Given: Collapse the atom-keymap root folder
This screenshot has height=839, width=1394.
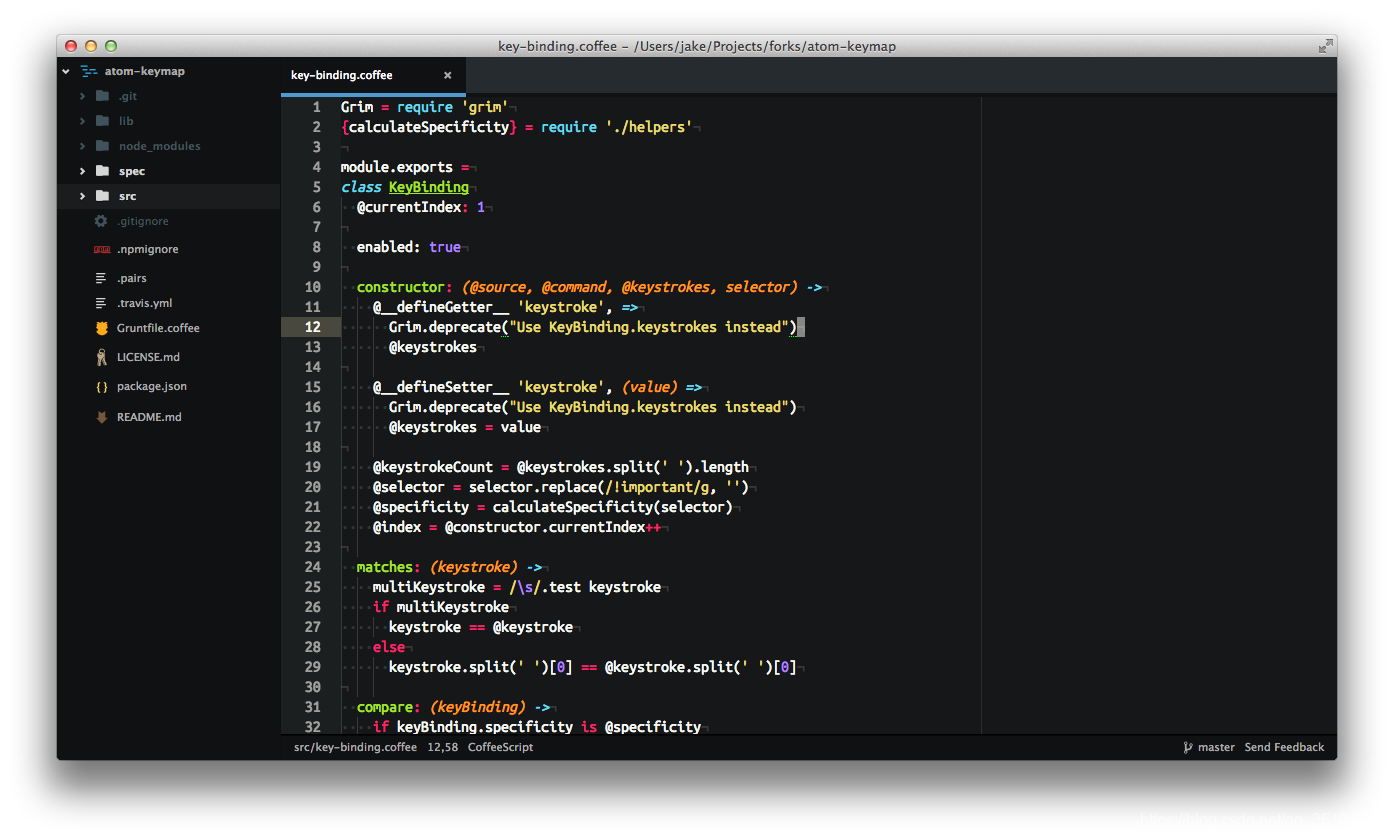Looking at the screenshot, I should click(66, 71).
